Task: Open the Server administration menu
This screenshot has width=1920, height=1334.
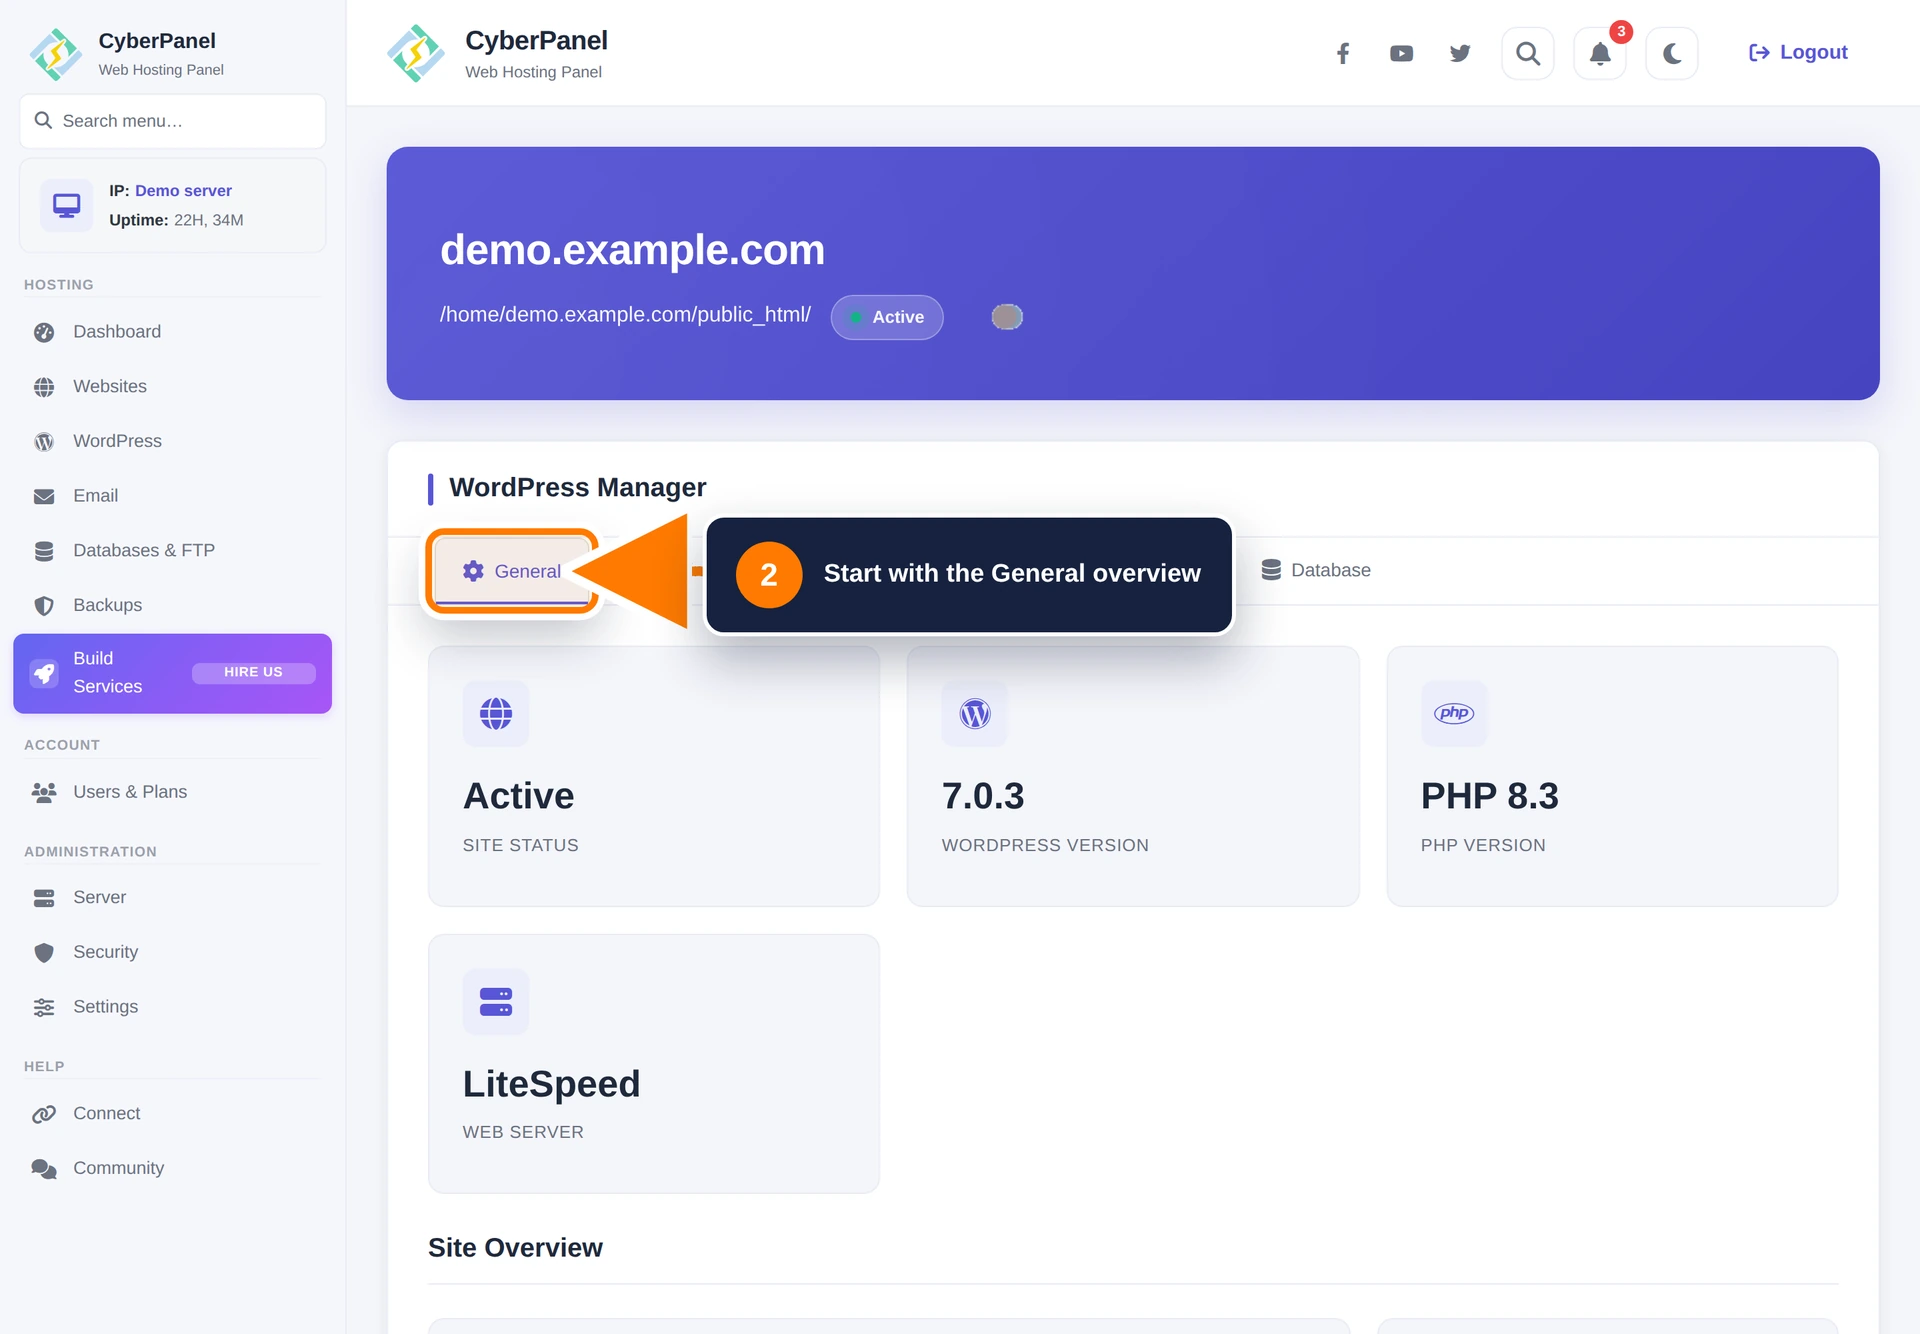Action: 173,898
